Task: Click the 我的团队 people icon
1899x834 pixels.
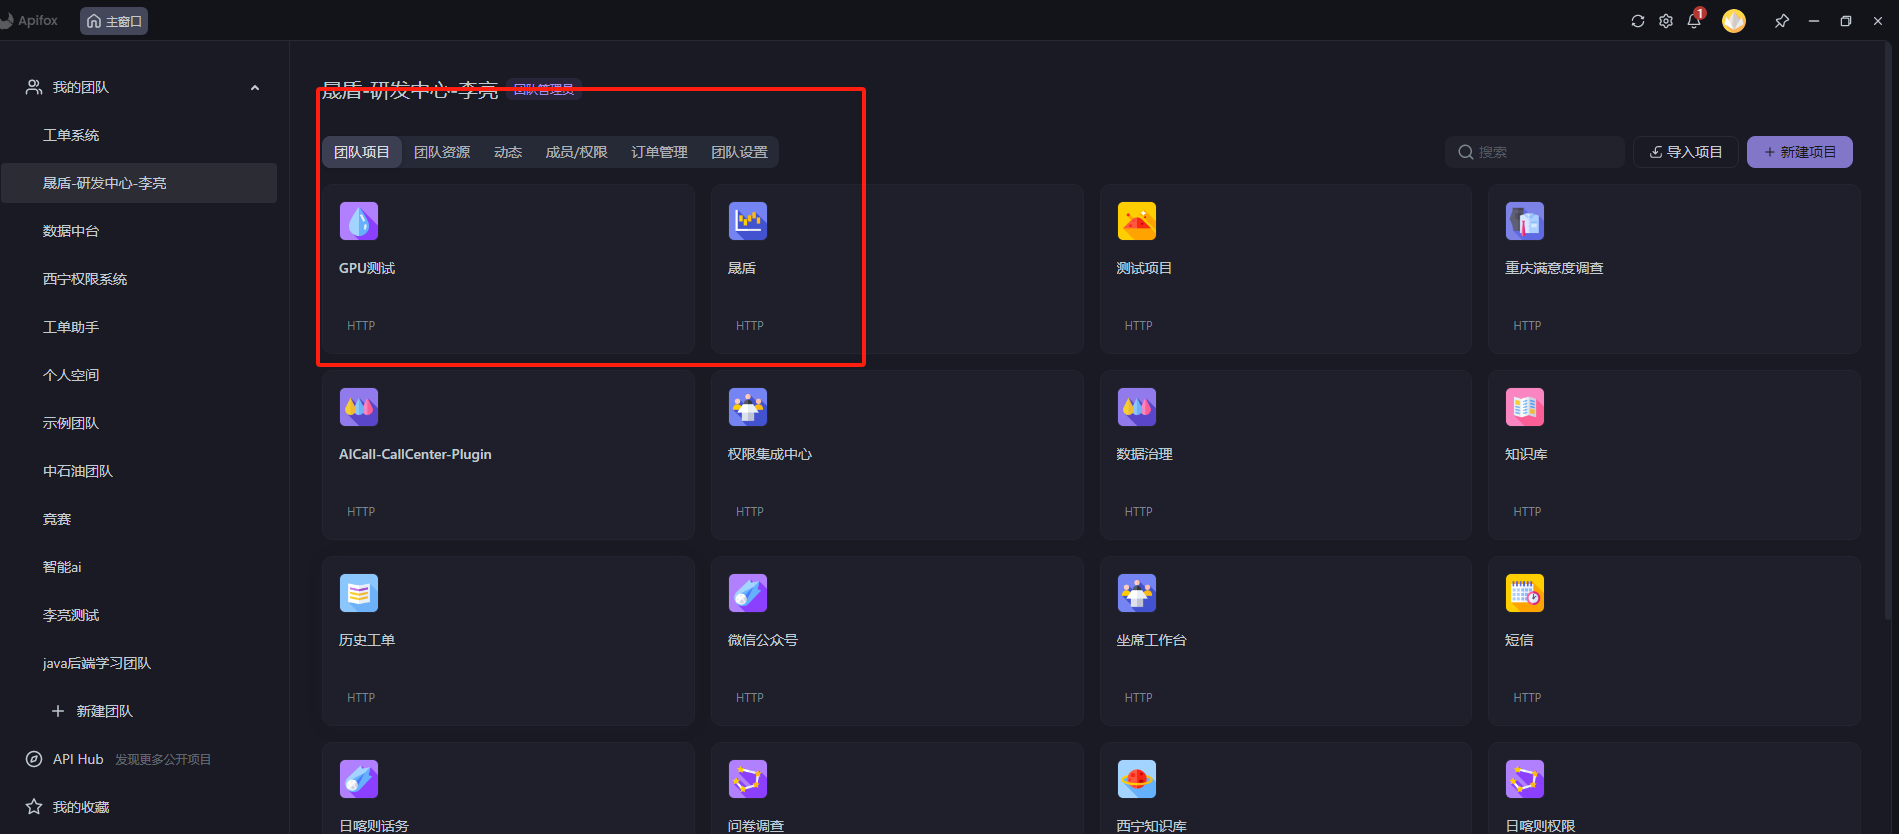Action: point(34,87)
